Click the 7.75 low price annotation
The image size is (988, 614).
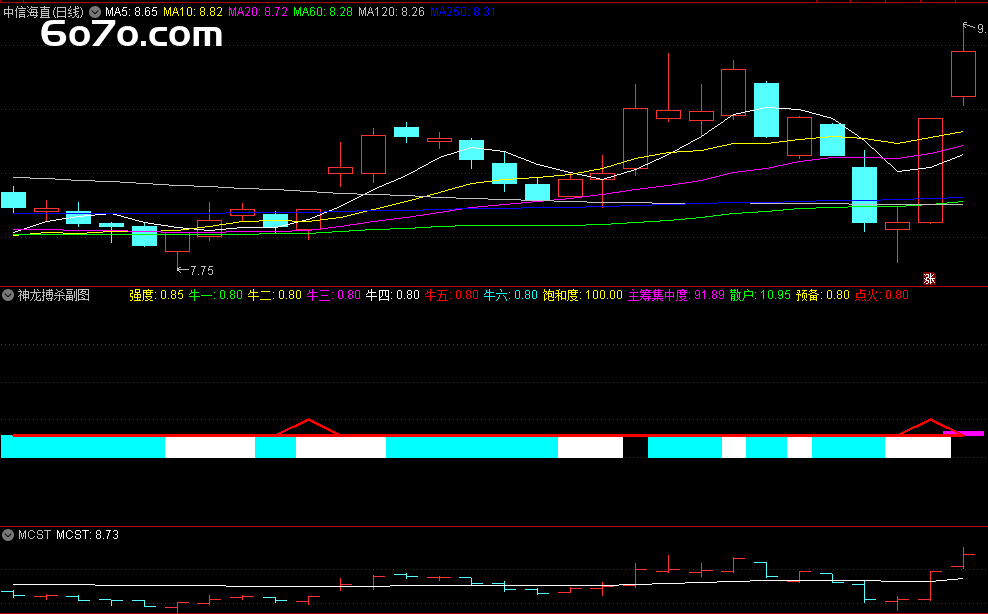click(x=195, y=270)
